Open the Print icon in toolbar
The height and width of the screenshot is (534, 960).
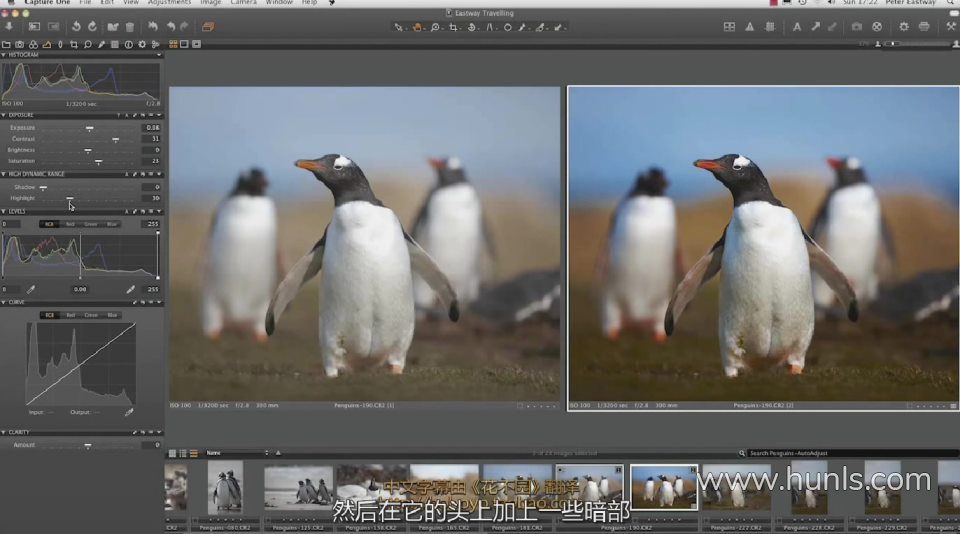pyautogui.click(x=923, y=26)
